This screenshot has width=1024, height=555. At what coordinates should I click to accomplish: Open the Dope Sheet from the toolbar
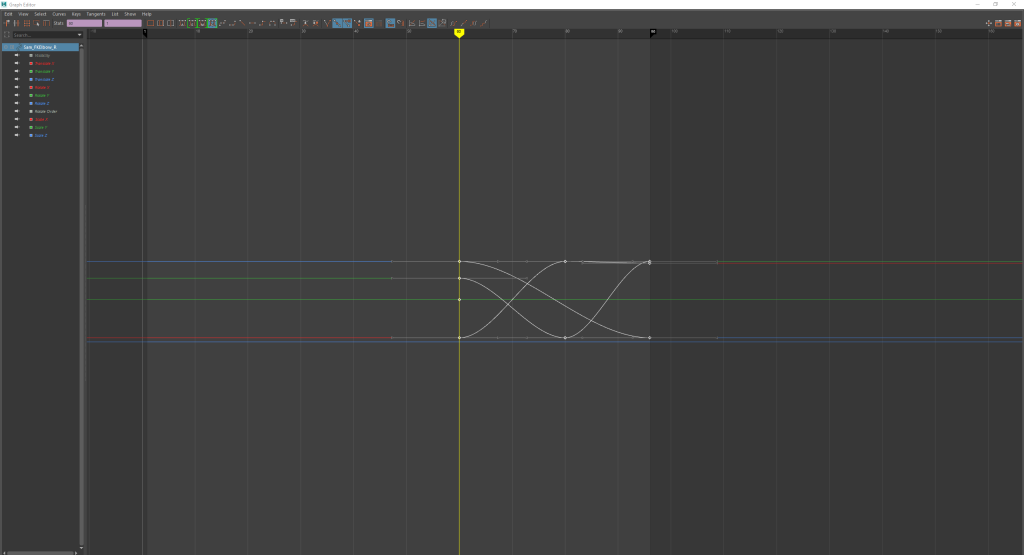click(998, 23)
